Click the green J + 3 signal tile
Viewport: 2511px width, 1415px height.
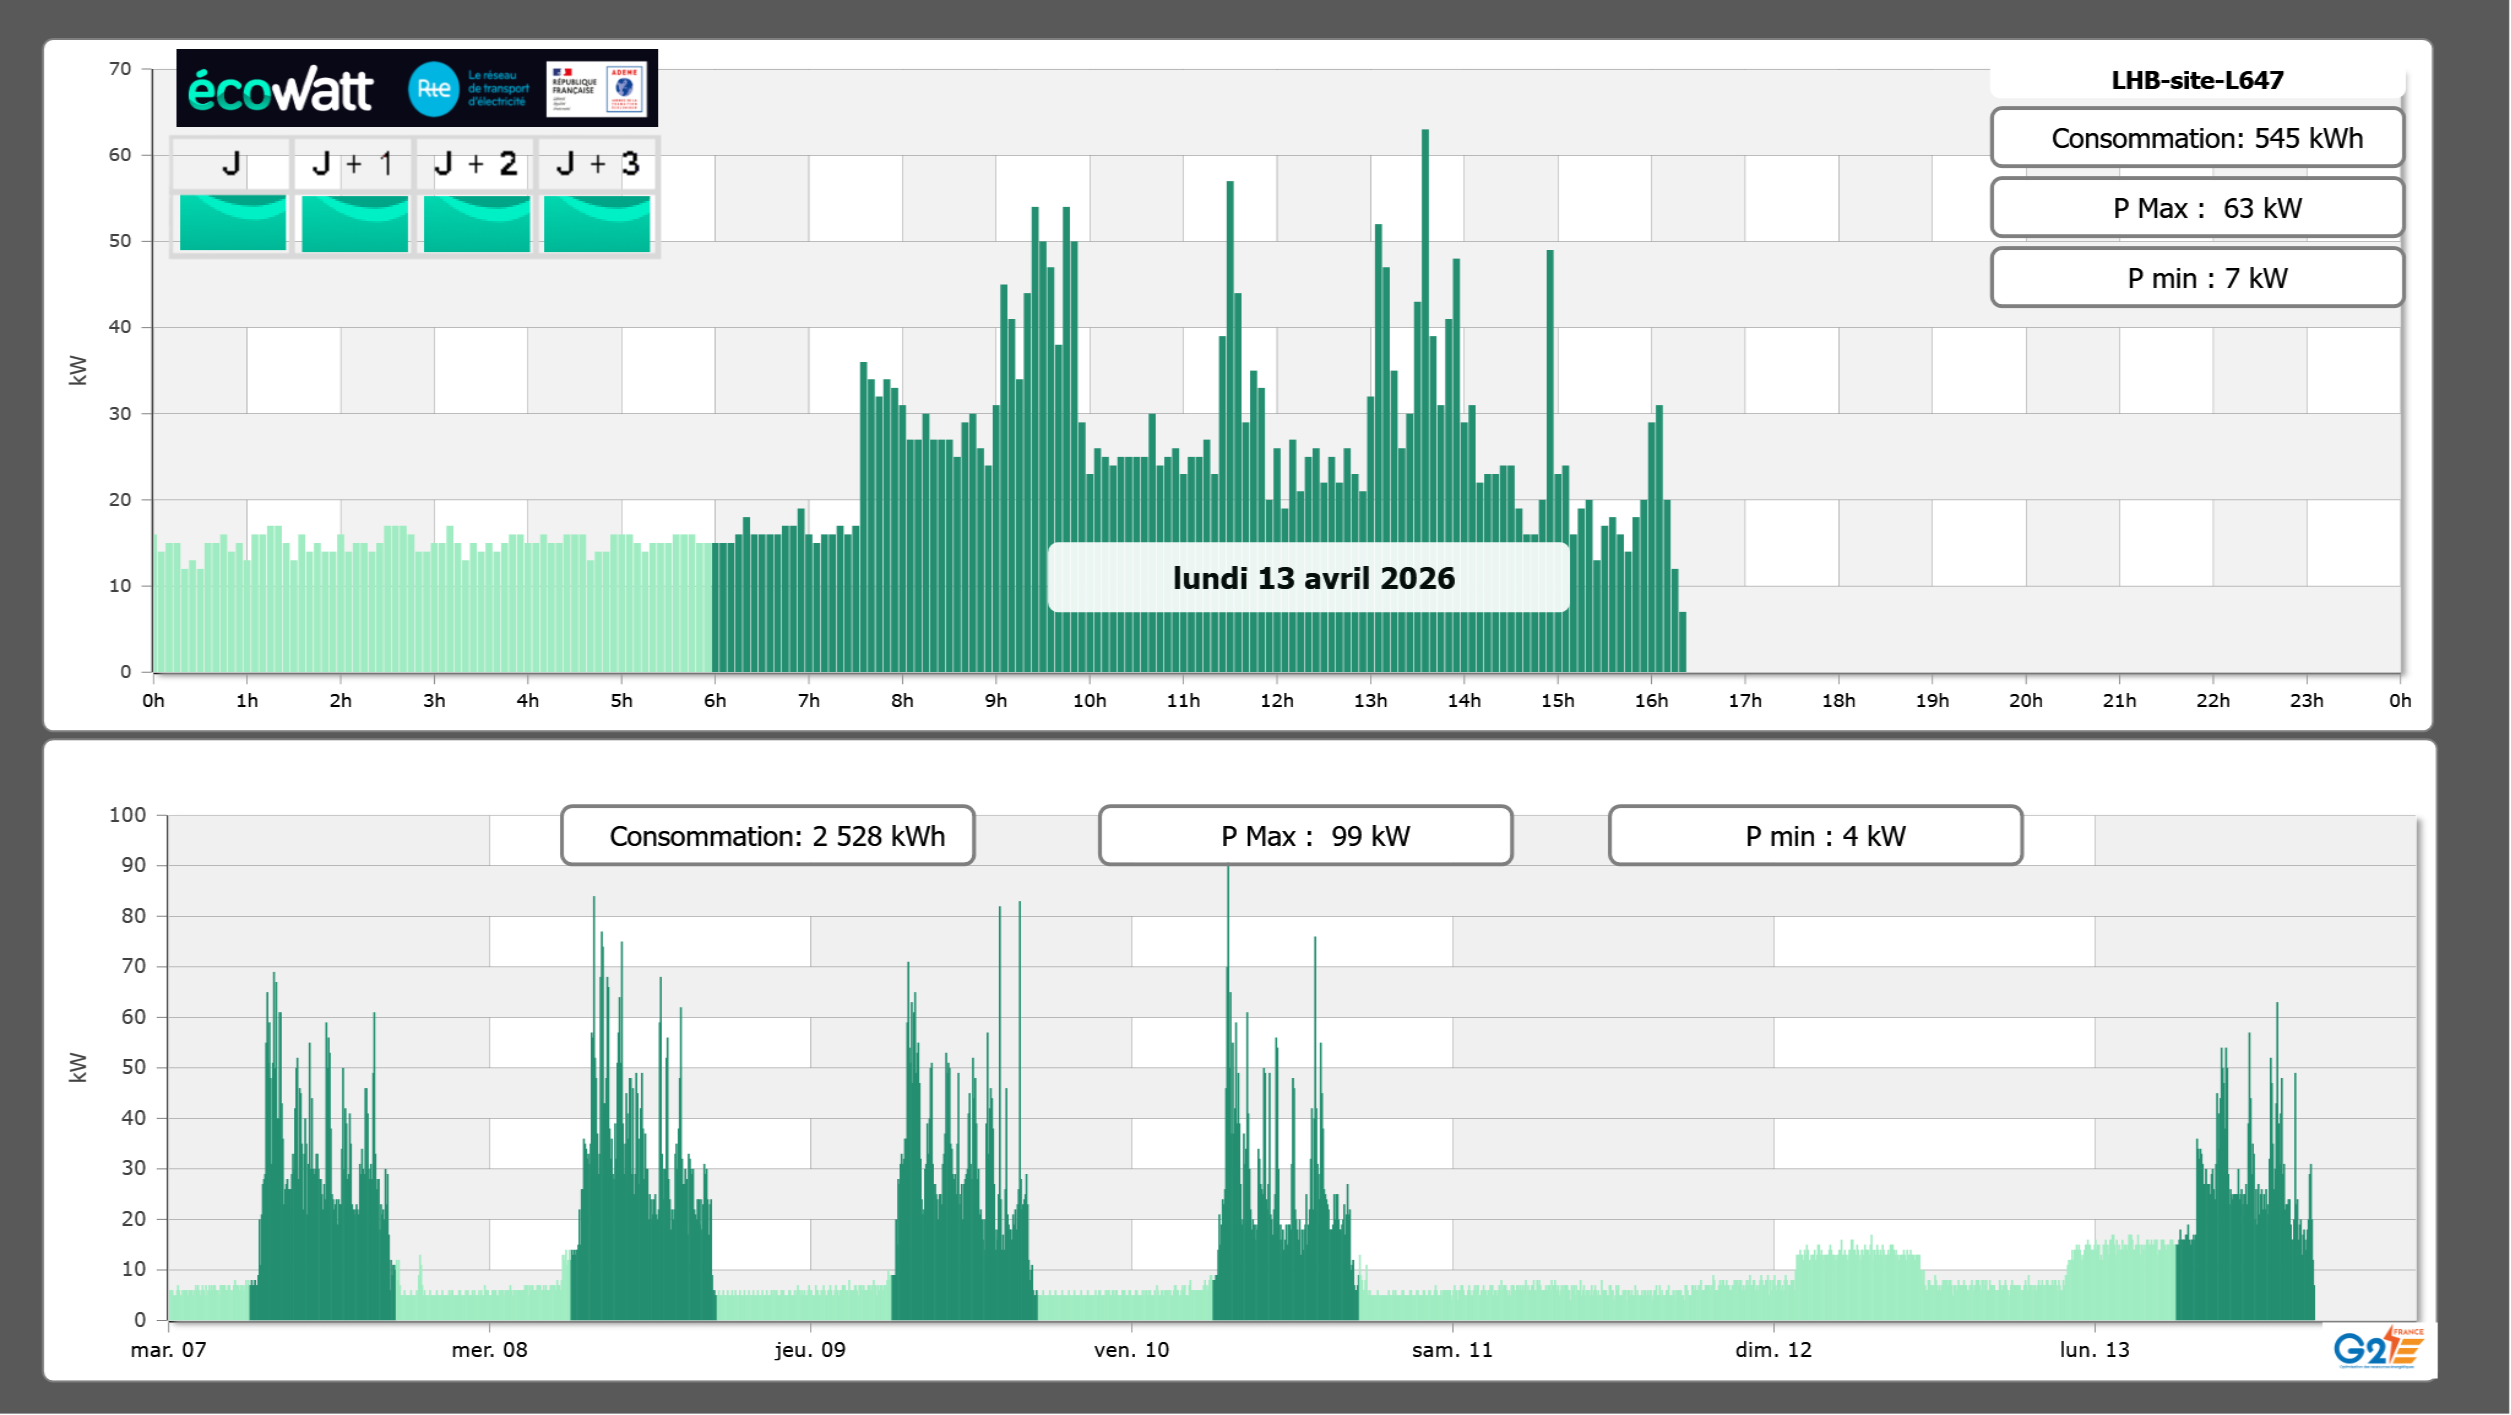tap(597, 222)
